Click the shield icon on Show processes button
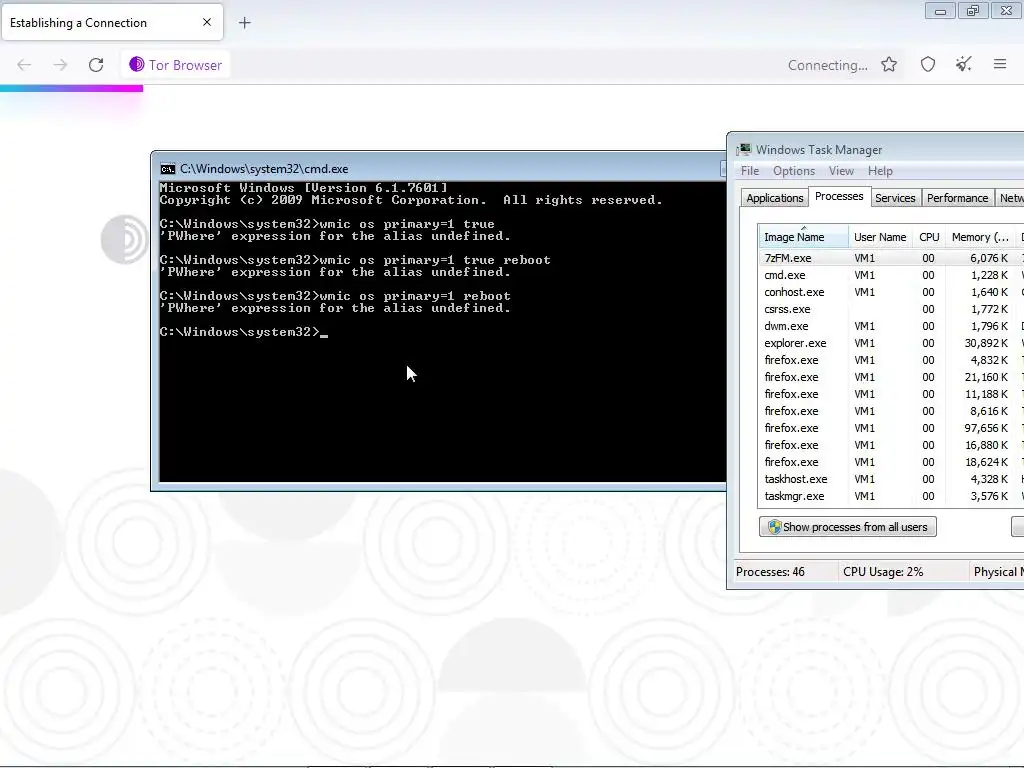 coord(775,527)
